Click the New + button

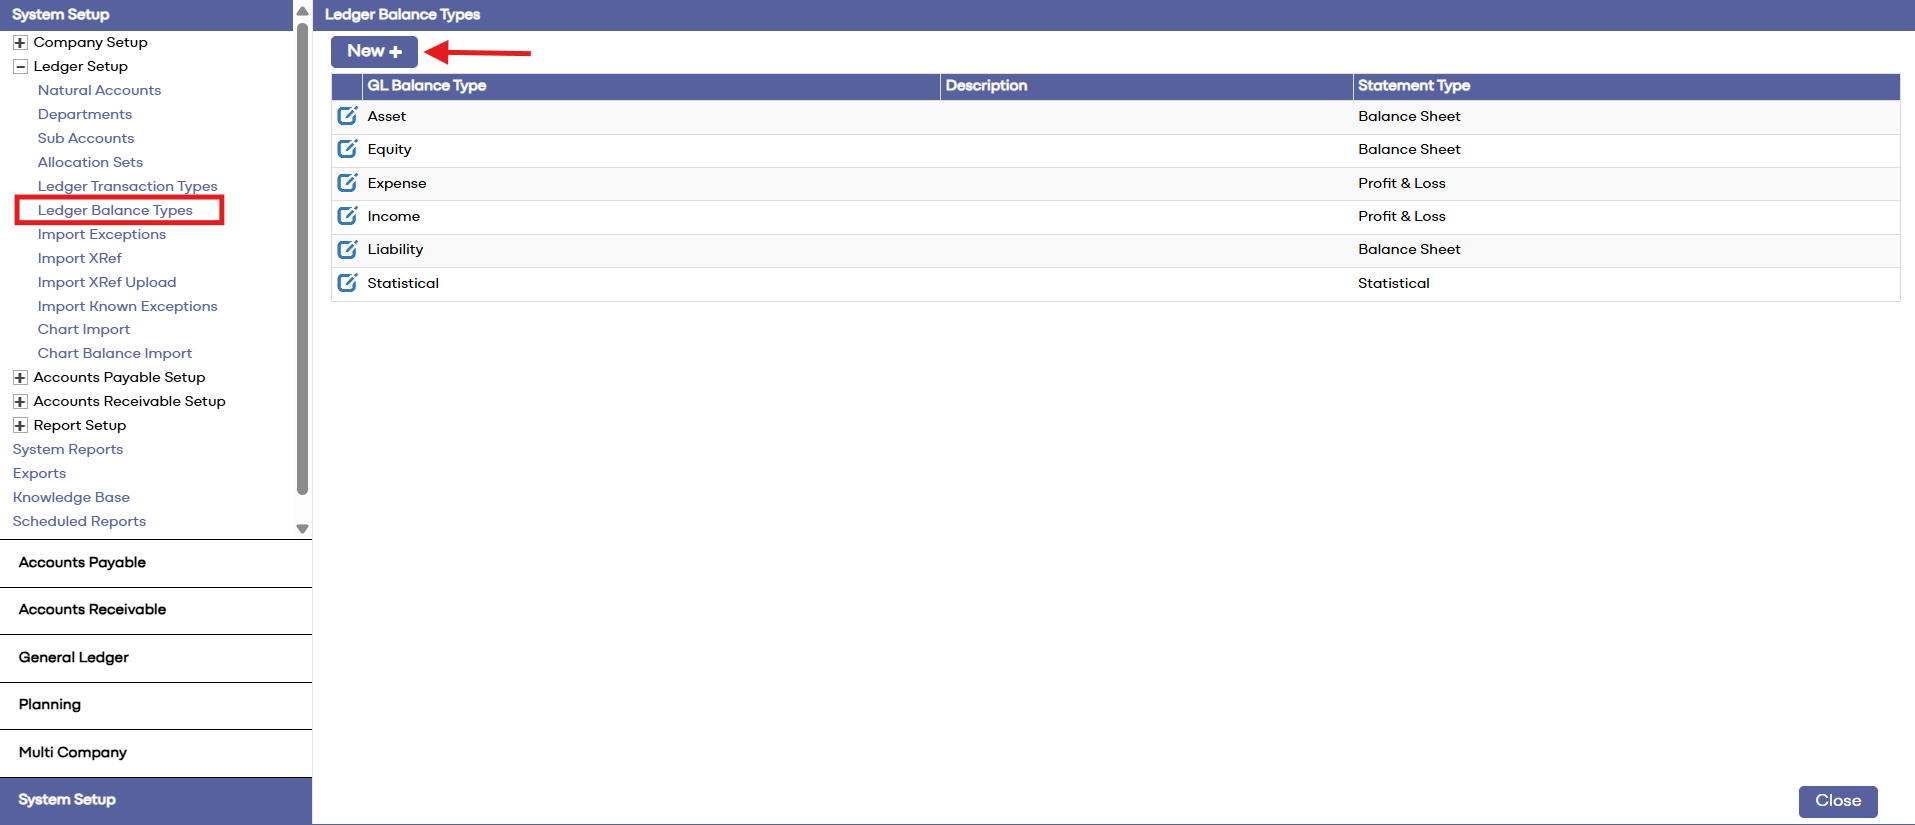click(x=374, y=51)
